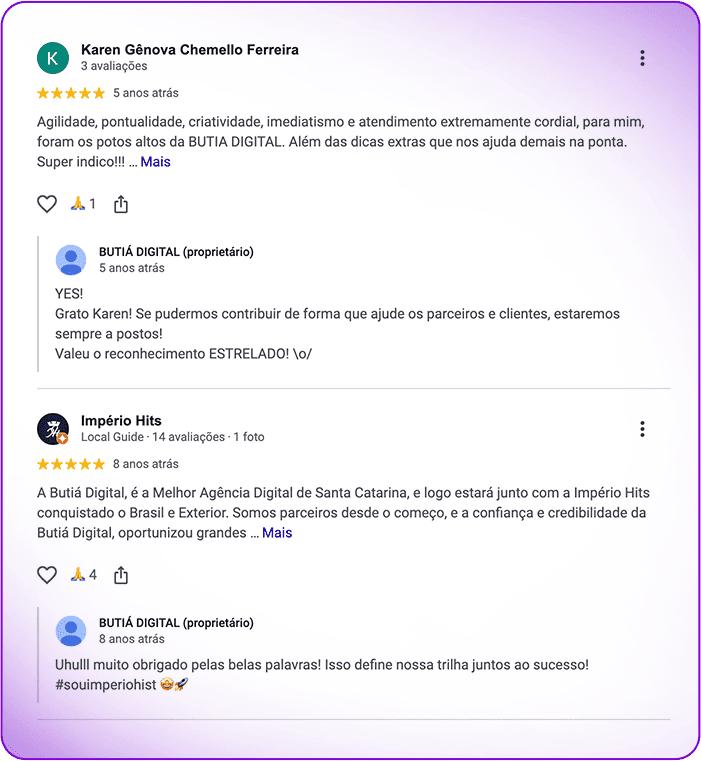Image resolution: width=701 pixels, height=761 pixels.
Task: Click BUTIÁ DIGITAL avatar in first reply
Action: 71,260
